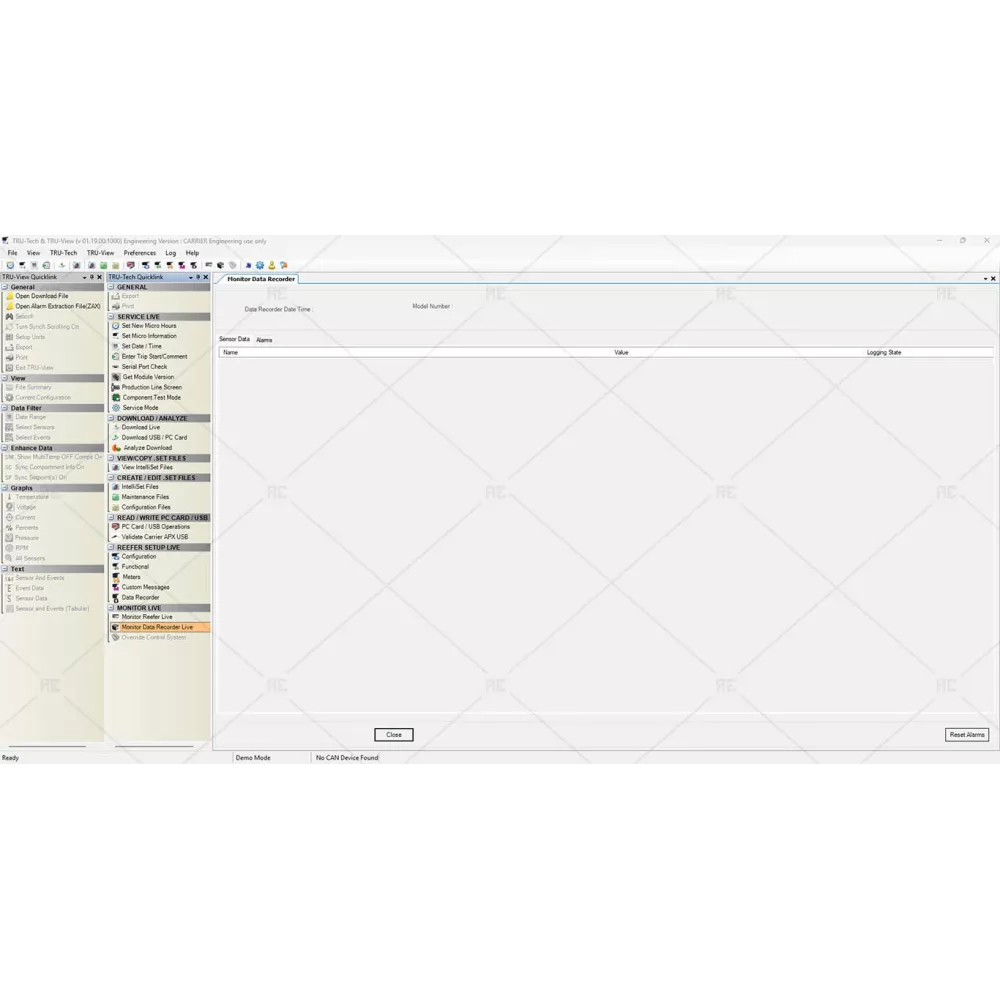Click Get Module Version item

(147, 377)
